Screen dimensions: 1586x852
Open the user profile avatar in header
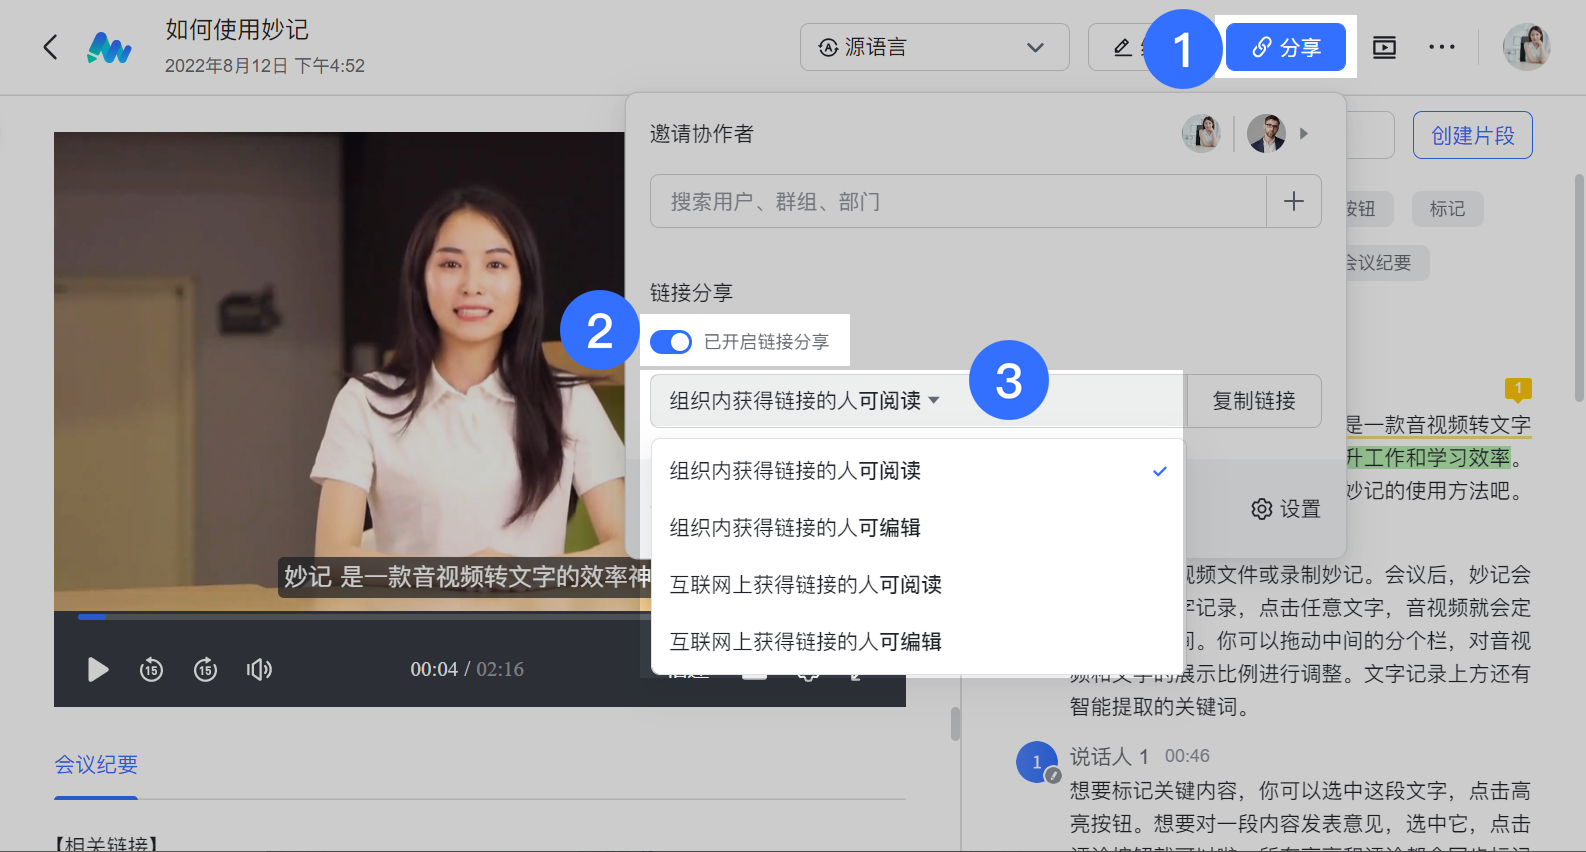[x=1526, y=47]
